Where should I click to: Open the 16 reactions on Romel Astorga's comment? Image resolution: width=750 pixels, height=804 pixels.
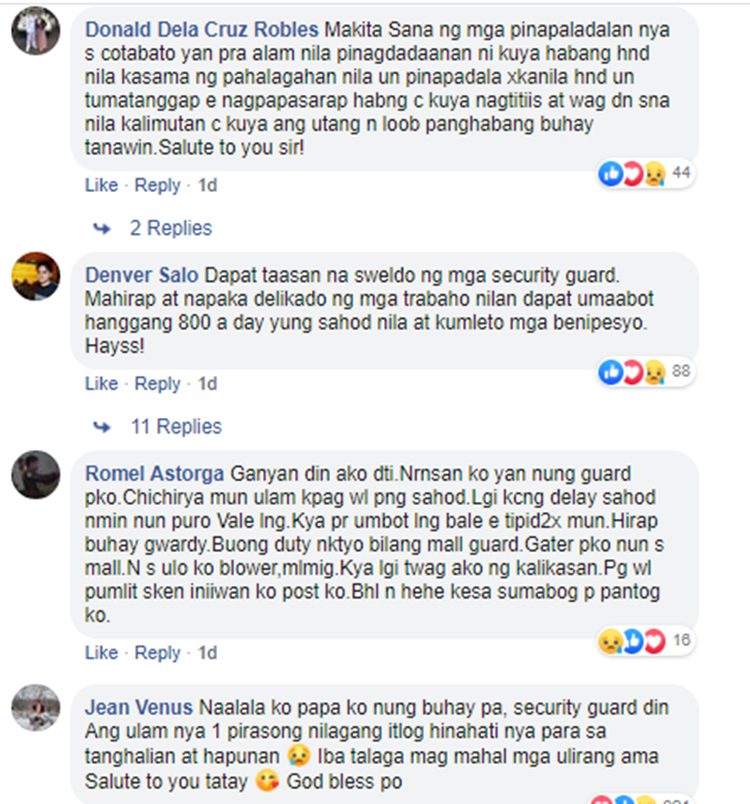click(645, 641)
